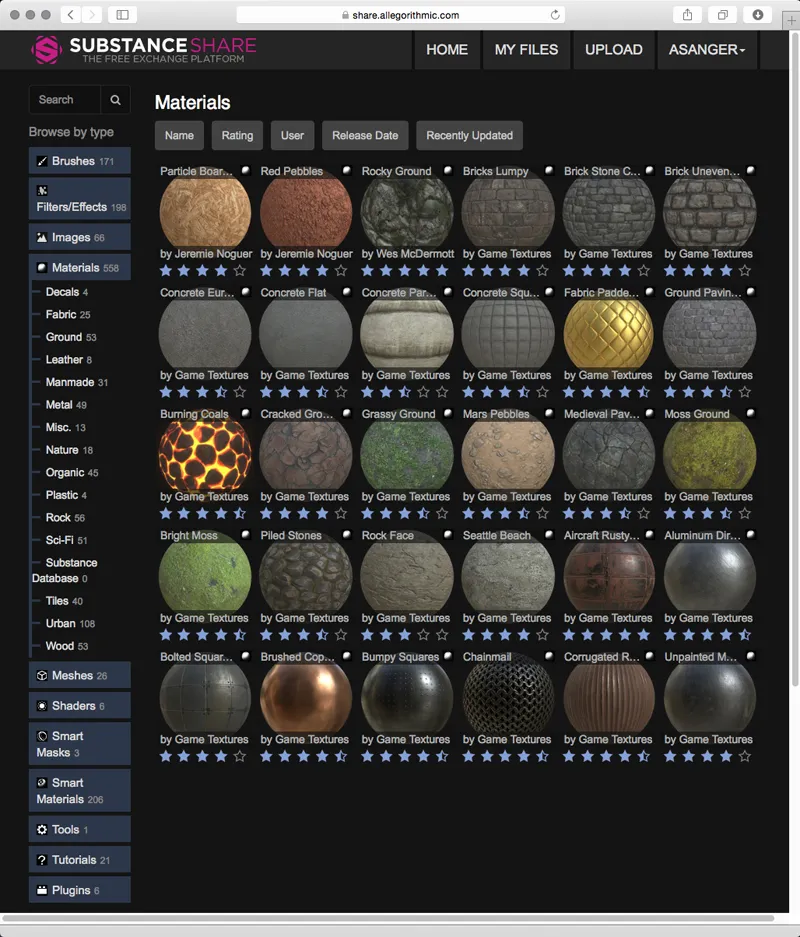
Task: Open the UPLOAD page
Action: [x=614, y=50]
